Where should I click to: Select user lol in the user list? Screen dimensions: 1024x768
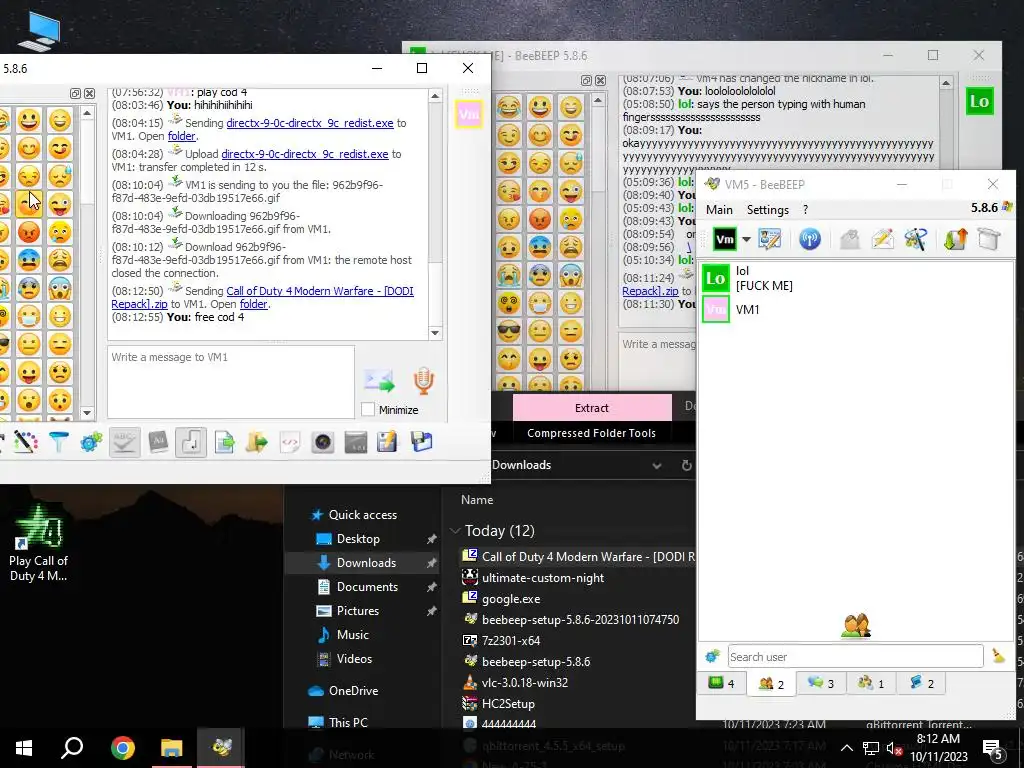(856, 278)
